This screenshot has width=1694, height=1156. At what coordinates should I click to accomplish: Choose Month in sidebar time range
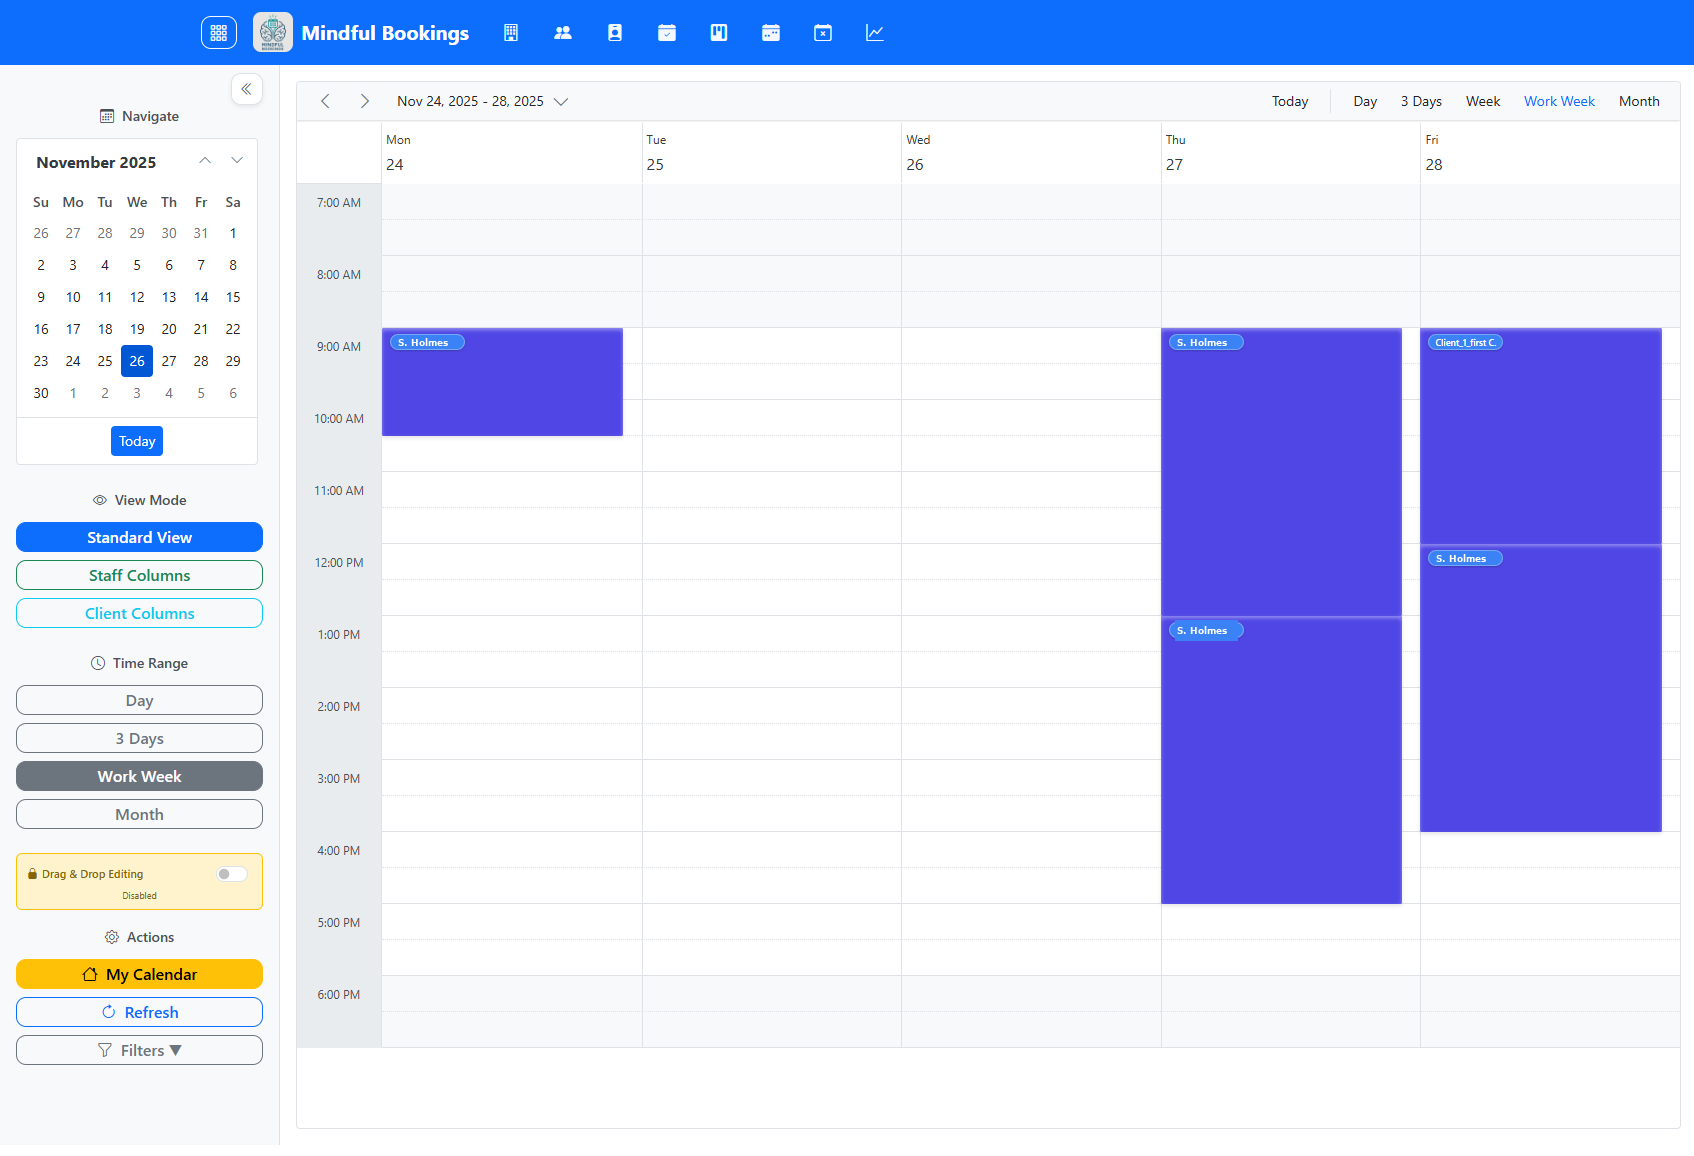click(x=139, y=814)
